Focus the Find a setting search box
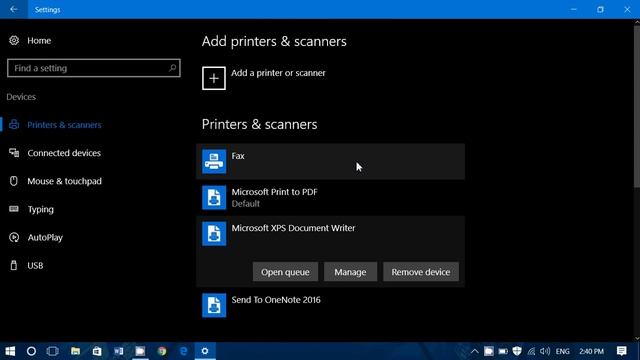 coord(93,68)
